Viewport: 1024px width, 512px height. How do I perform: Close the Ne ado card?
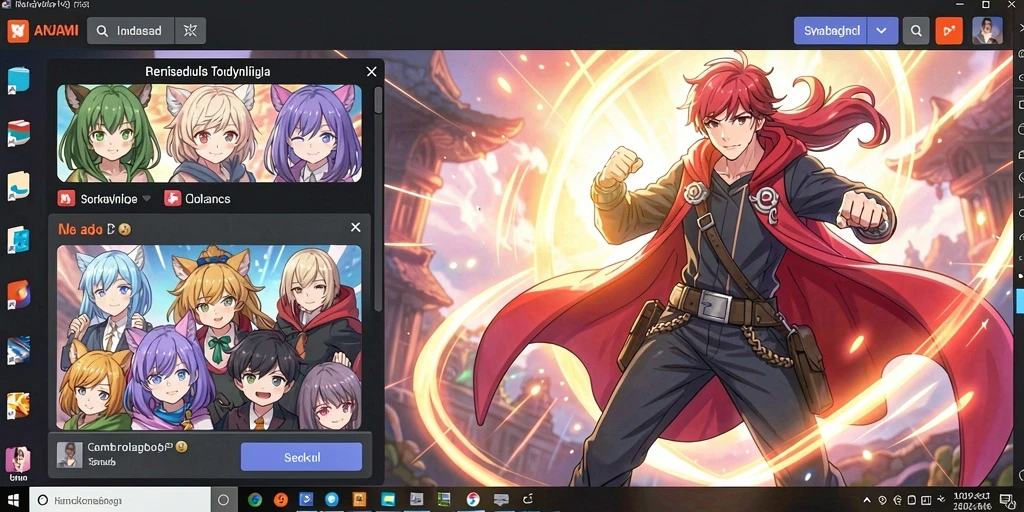pos(355,227)
